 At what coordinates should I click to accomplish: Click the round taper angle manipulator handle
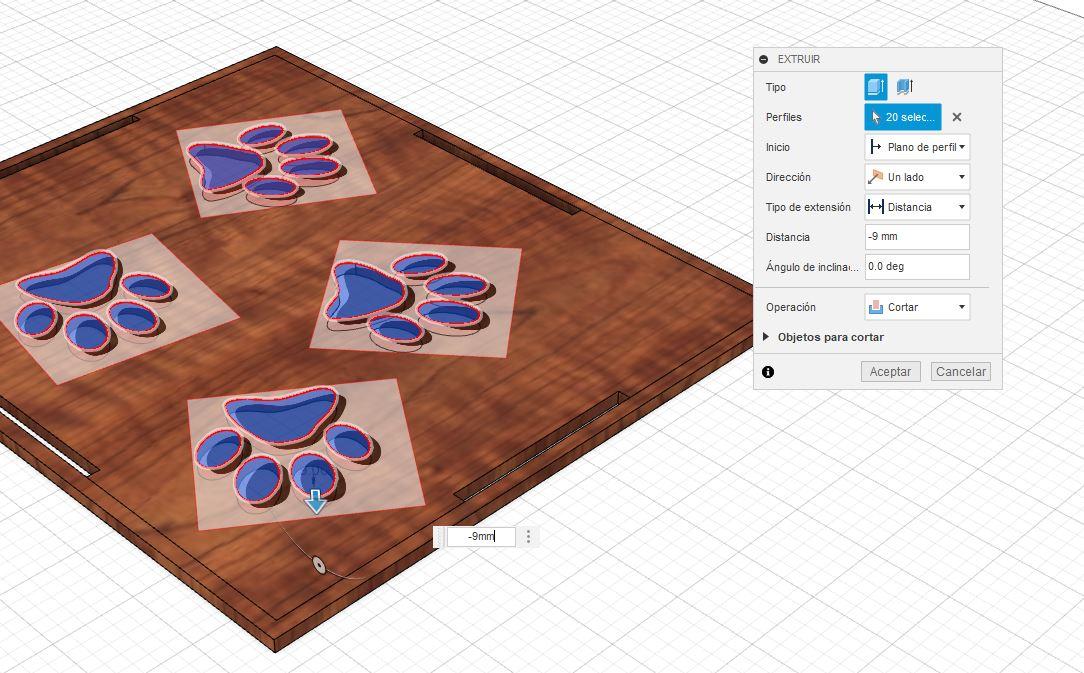pyautogui.click(x=319, y=564)
